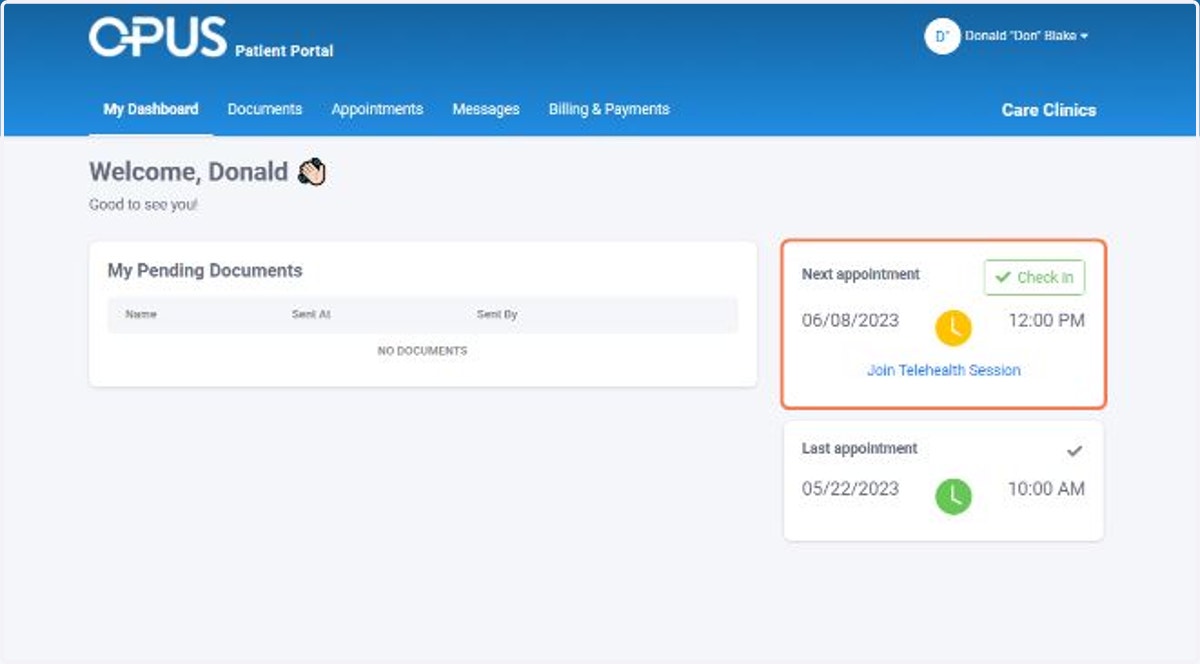Viewport: 1200px width, 664px height.
Task: Open the user avatar circle showing "D"
Action: point(942,36)
